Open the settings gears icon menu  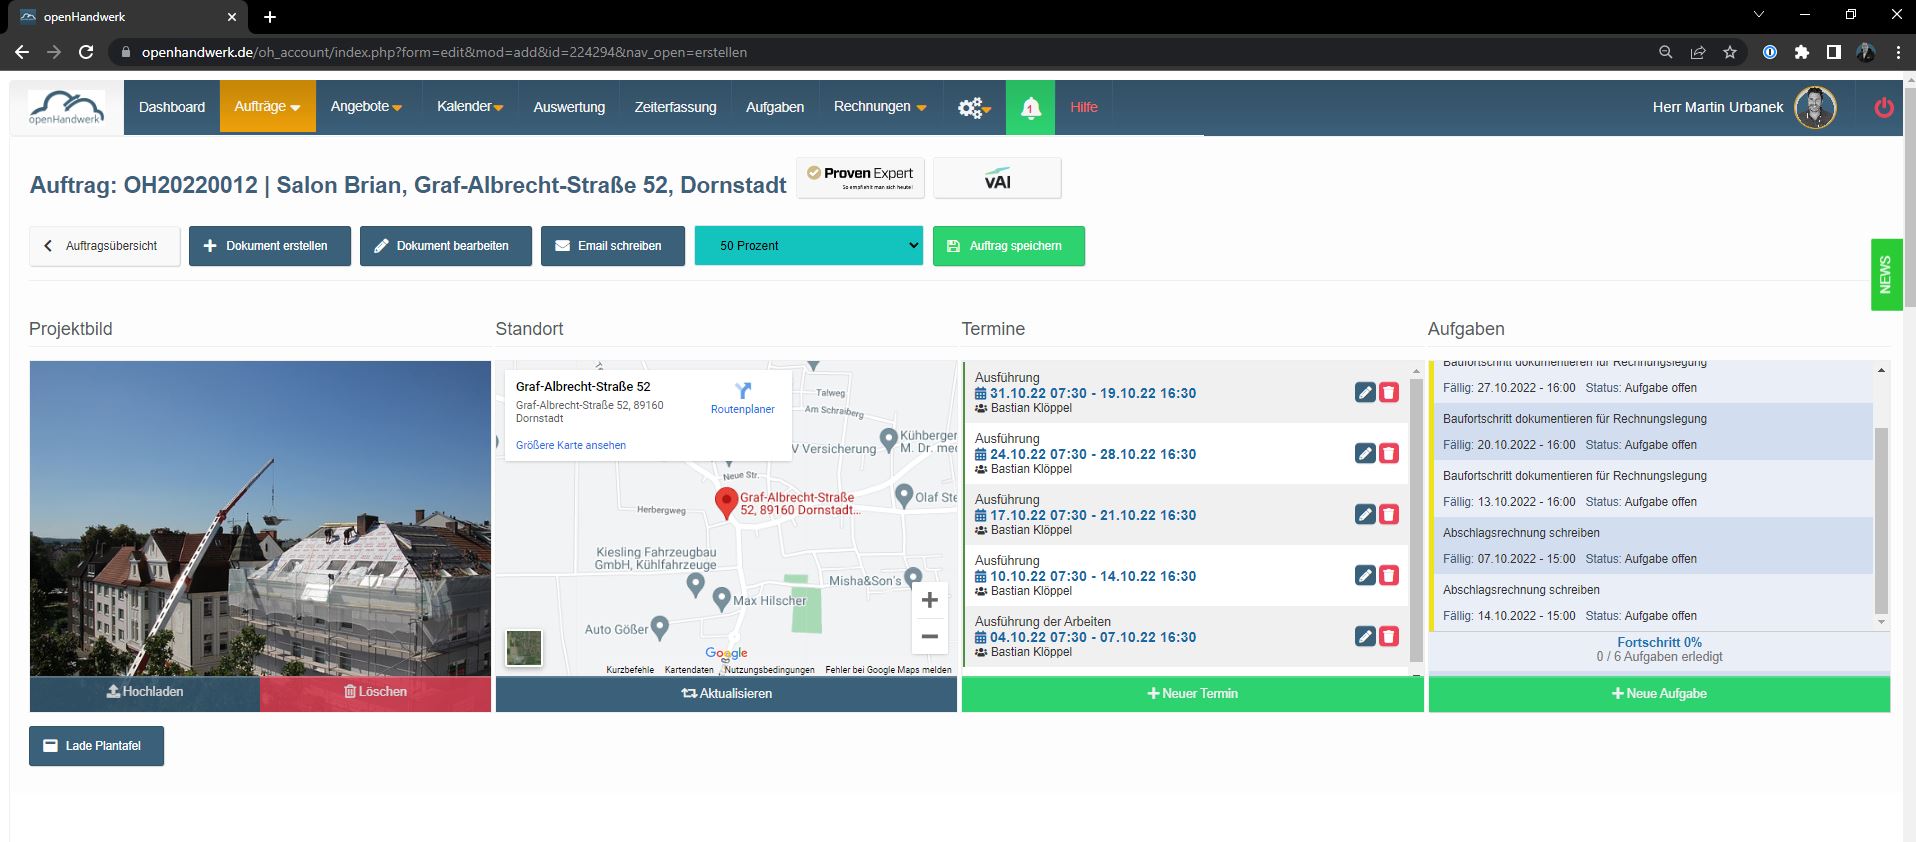coord(973,107)
